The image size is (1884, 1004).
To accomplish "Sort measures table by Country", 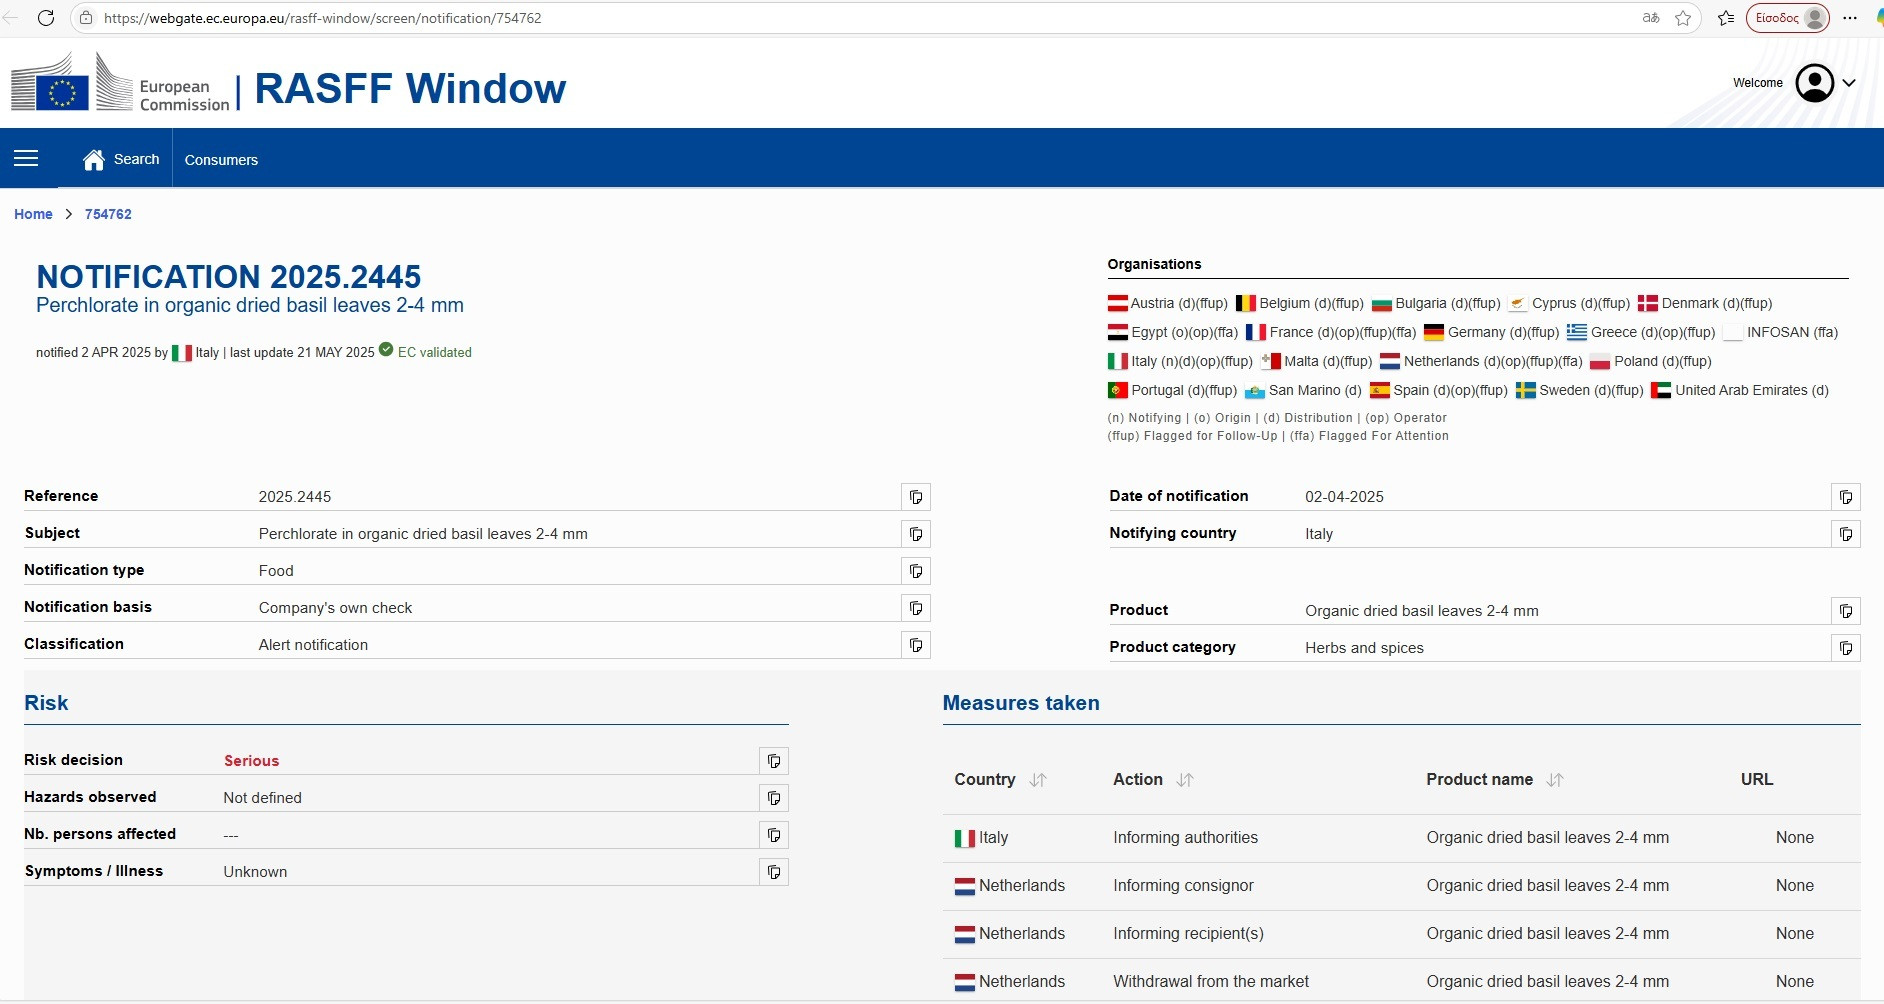I will click(x=1038, y=780).
